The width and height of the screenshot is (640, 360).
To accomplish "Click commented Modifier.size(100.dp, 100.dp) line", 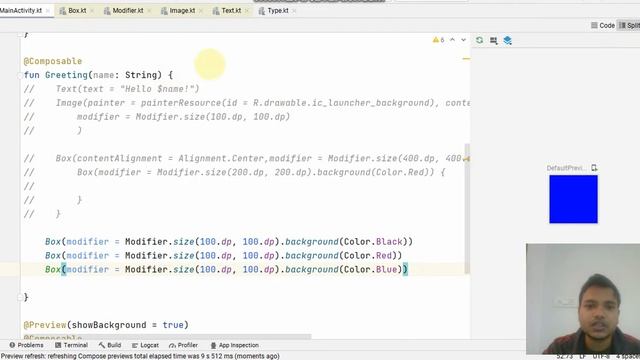I will click(x=183, y=117).
